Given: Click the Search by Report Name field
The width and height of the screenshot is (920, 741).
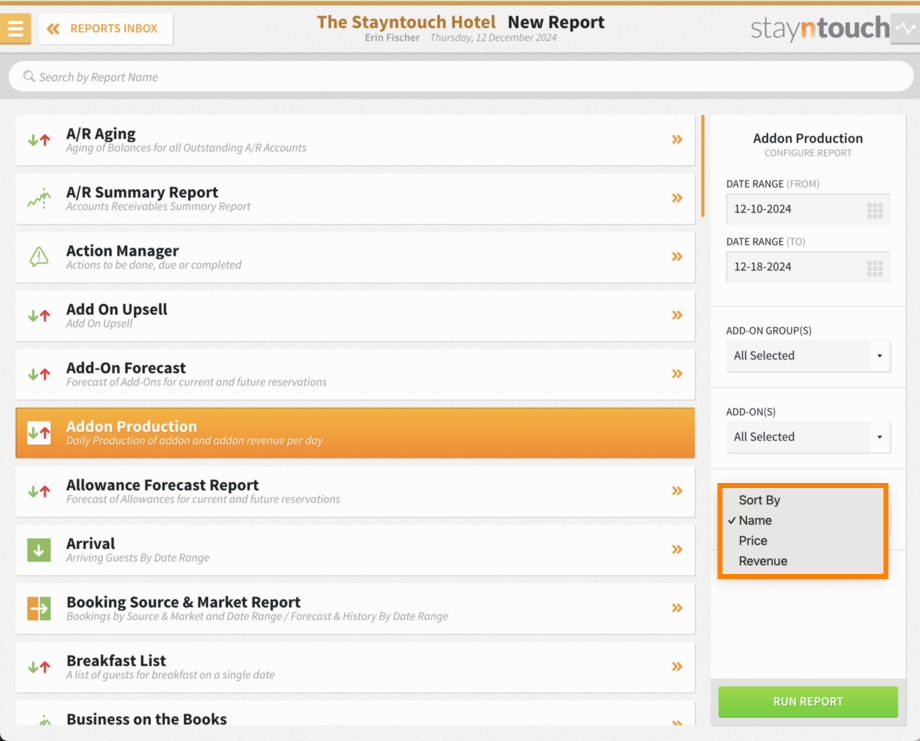Looking at the screenshot, I should (x=461, y=77).
